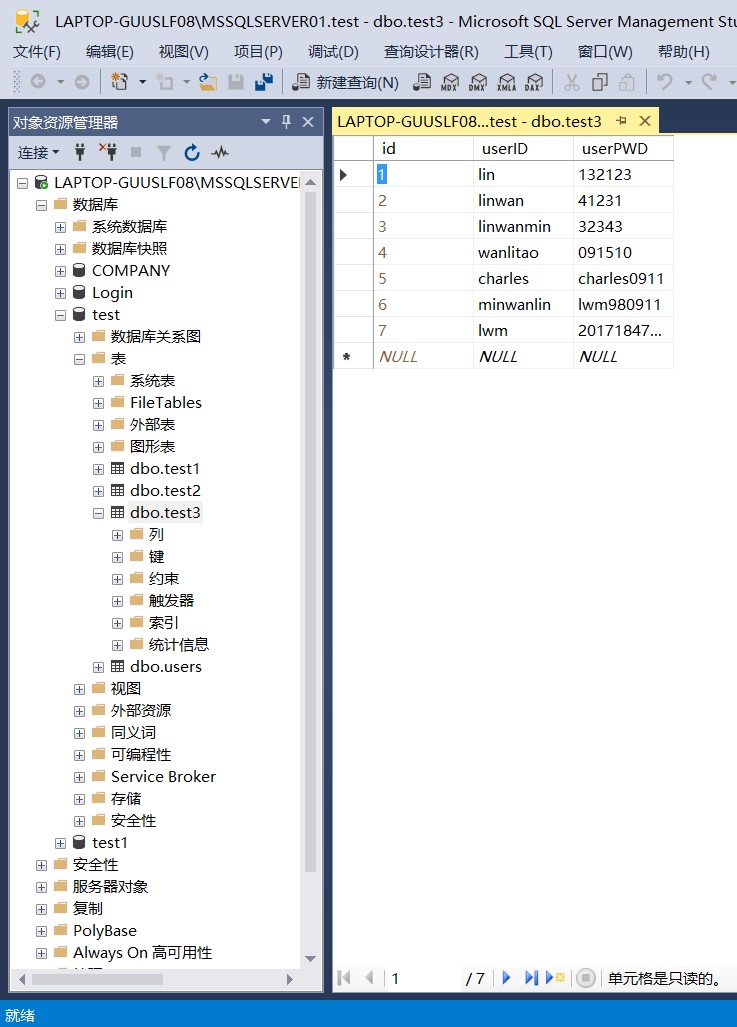Open the 连接 dropdown in Object Explorer

(38, 153)
